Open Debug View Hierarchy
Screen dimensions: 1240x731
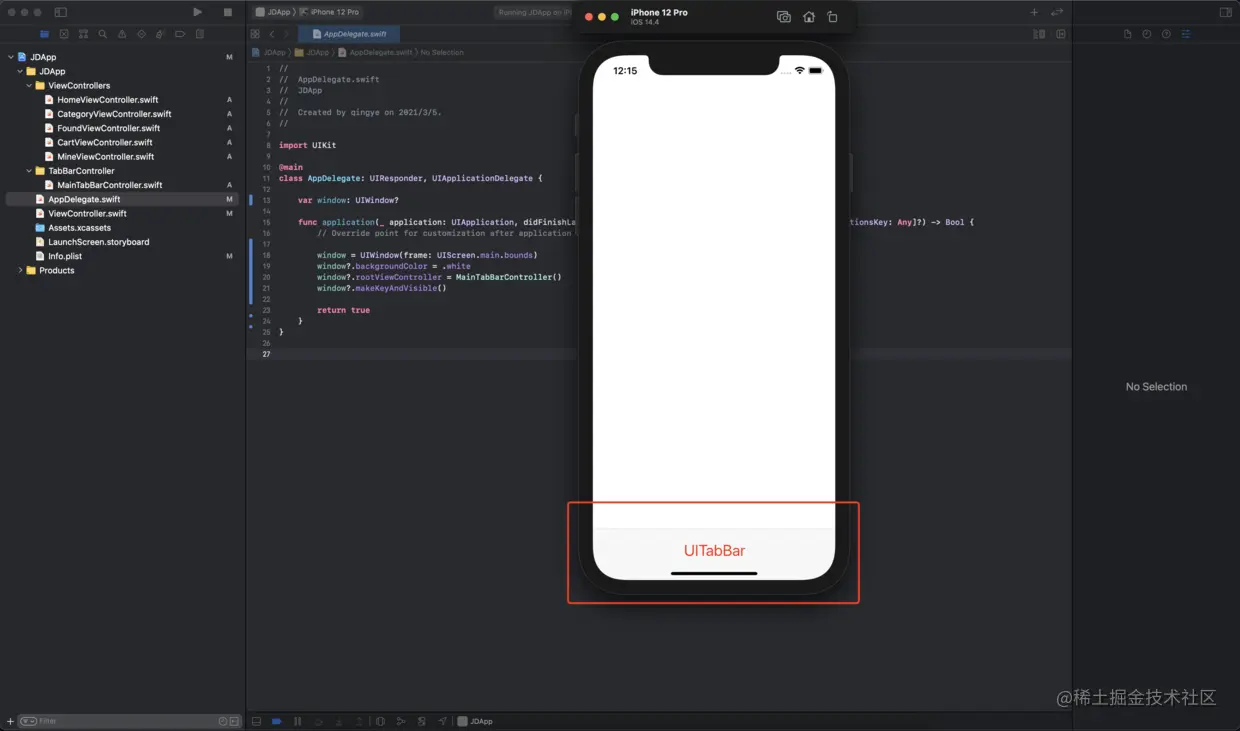coord(380,721)
